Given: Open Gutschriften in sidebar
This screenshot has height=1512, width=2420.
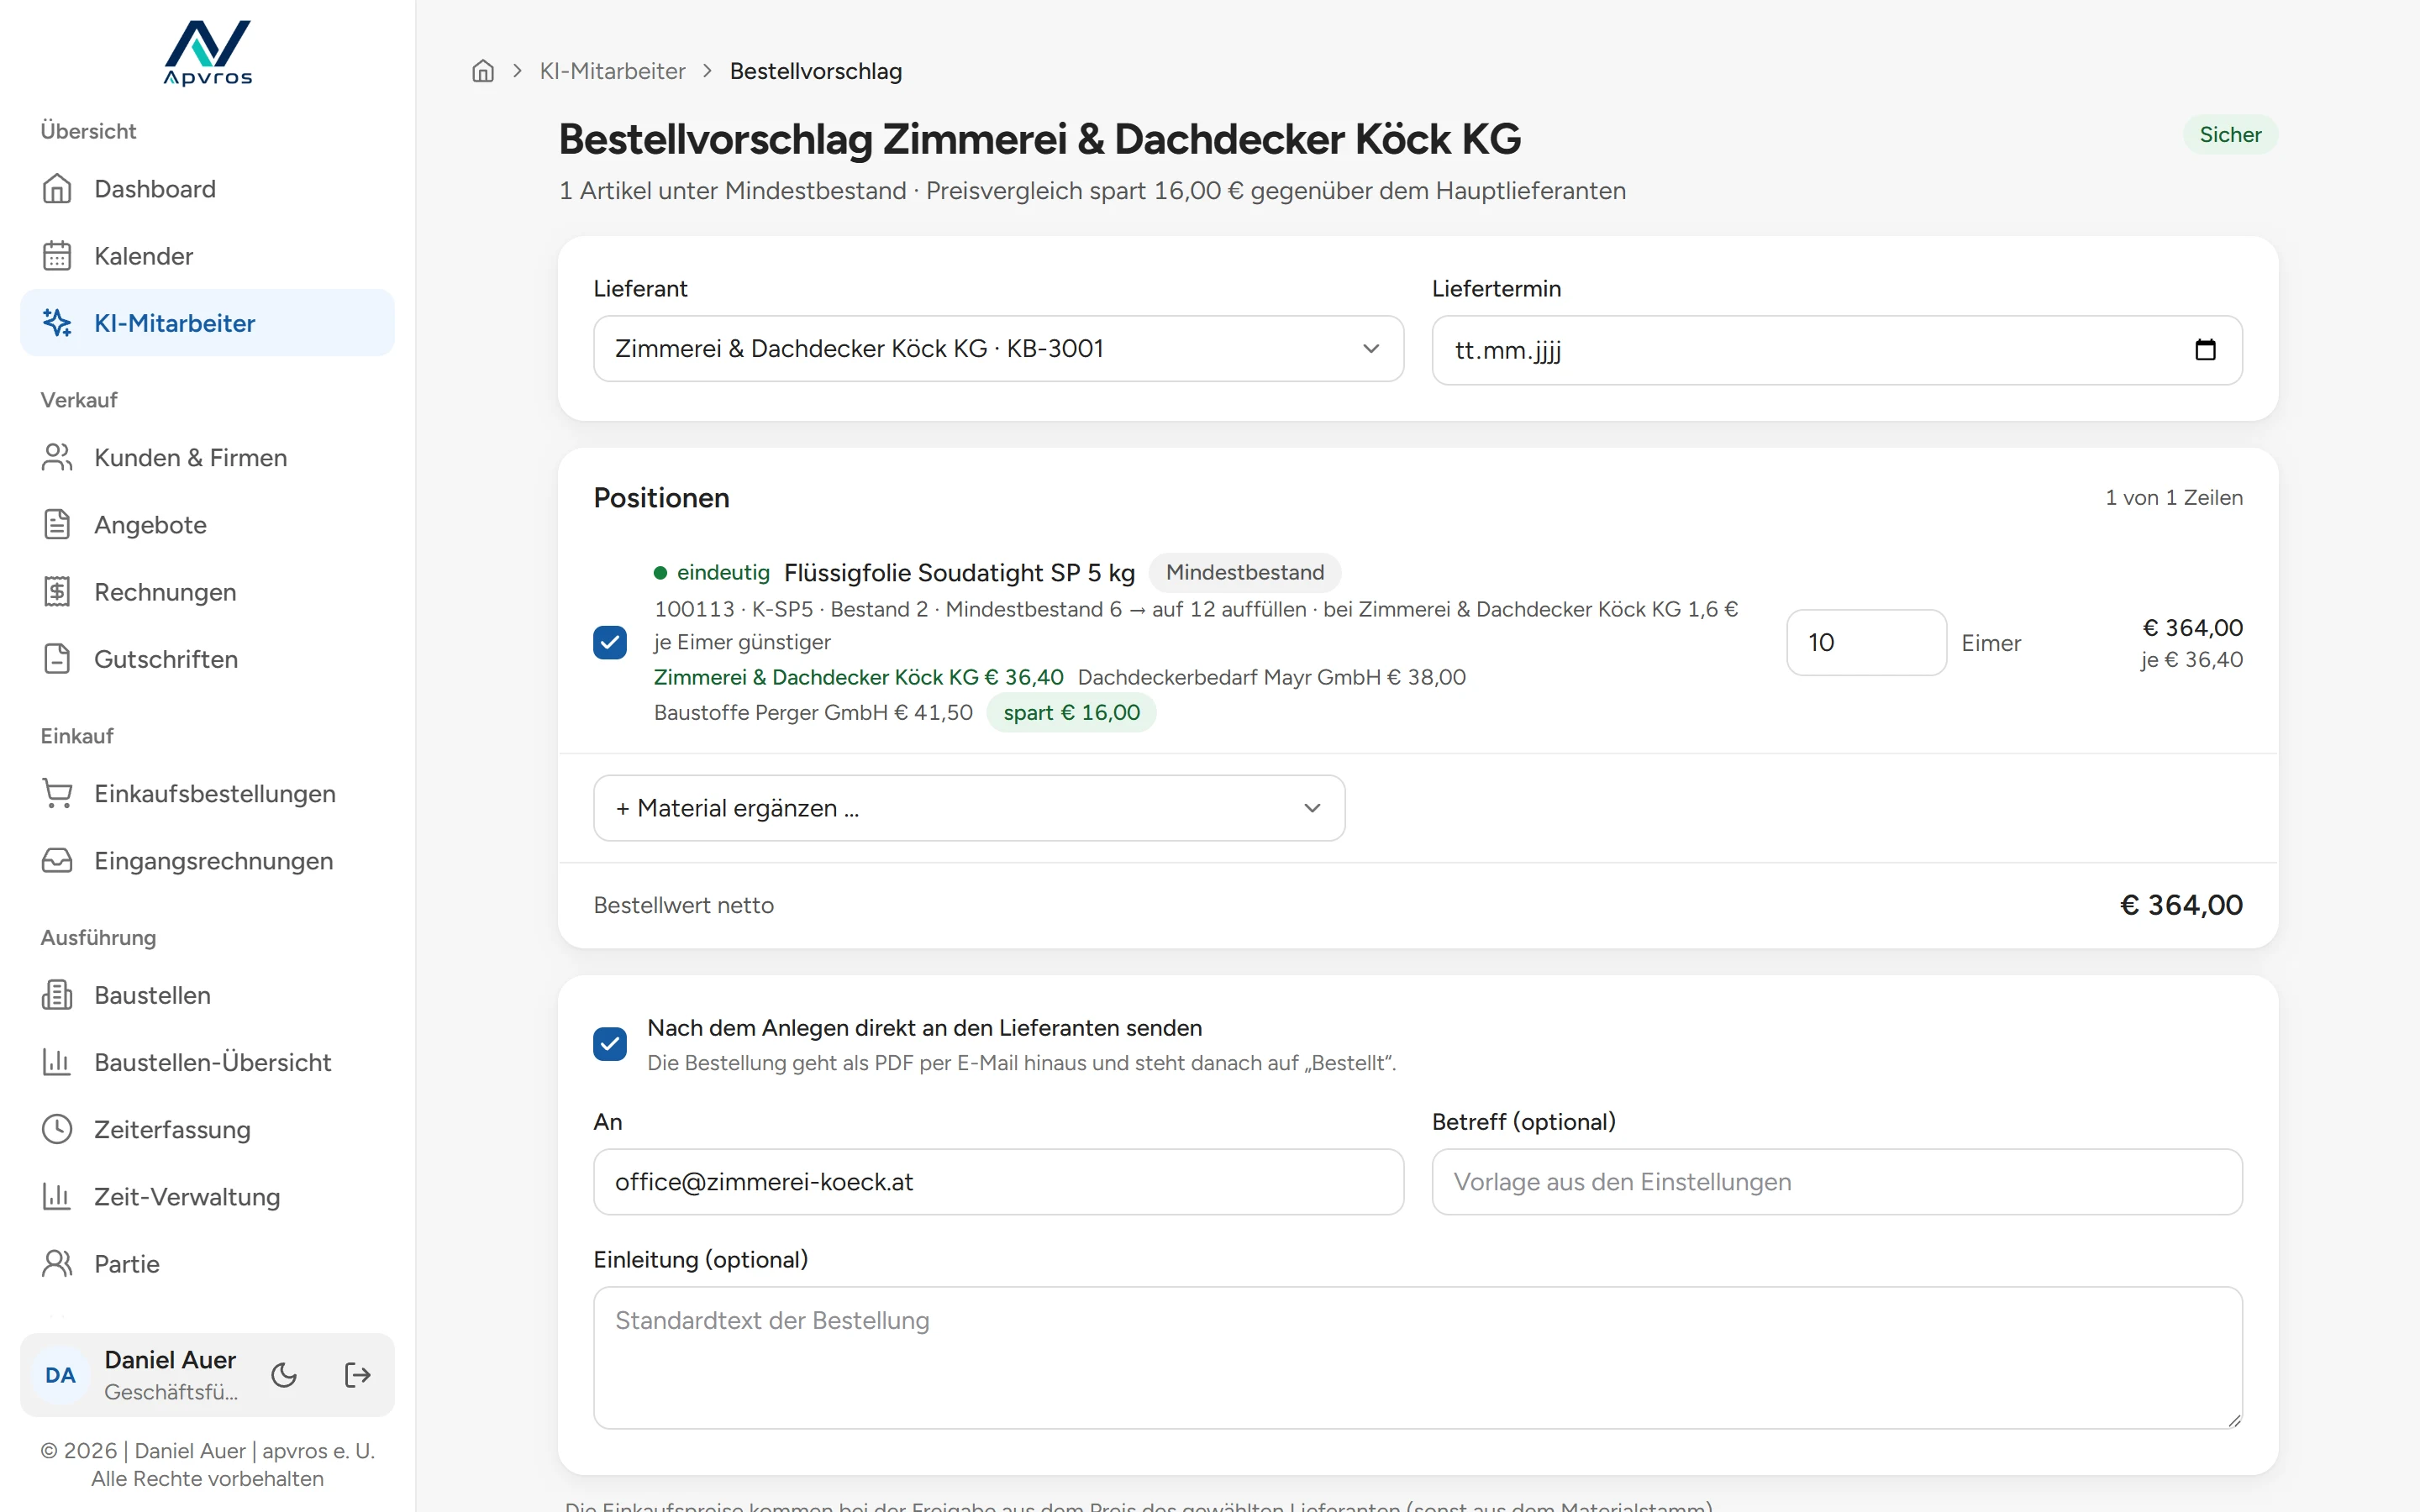Looking at the screenshot, I should tap(207, 659).
